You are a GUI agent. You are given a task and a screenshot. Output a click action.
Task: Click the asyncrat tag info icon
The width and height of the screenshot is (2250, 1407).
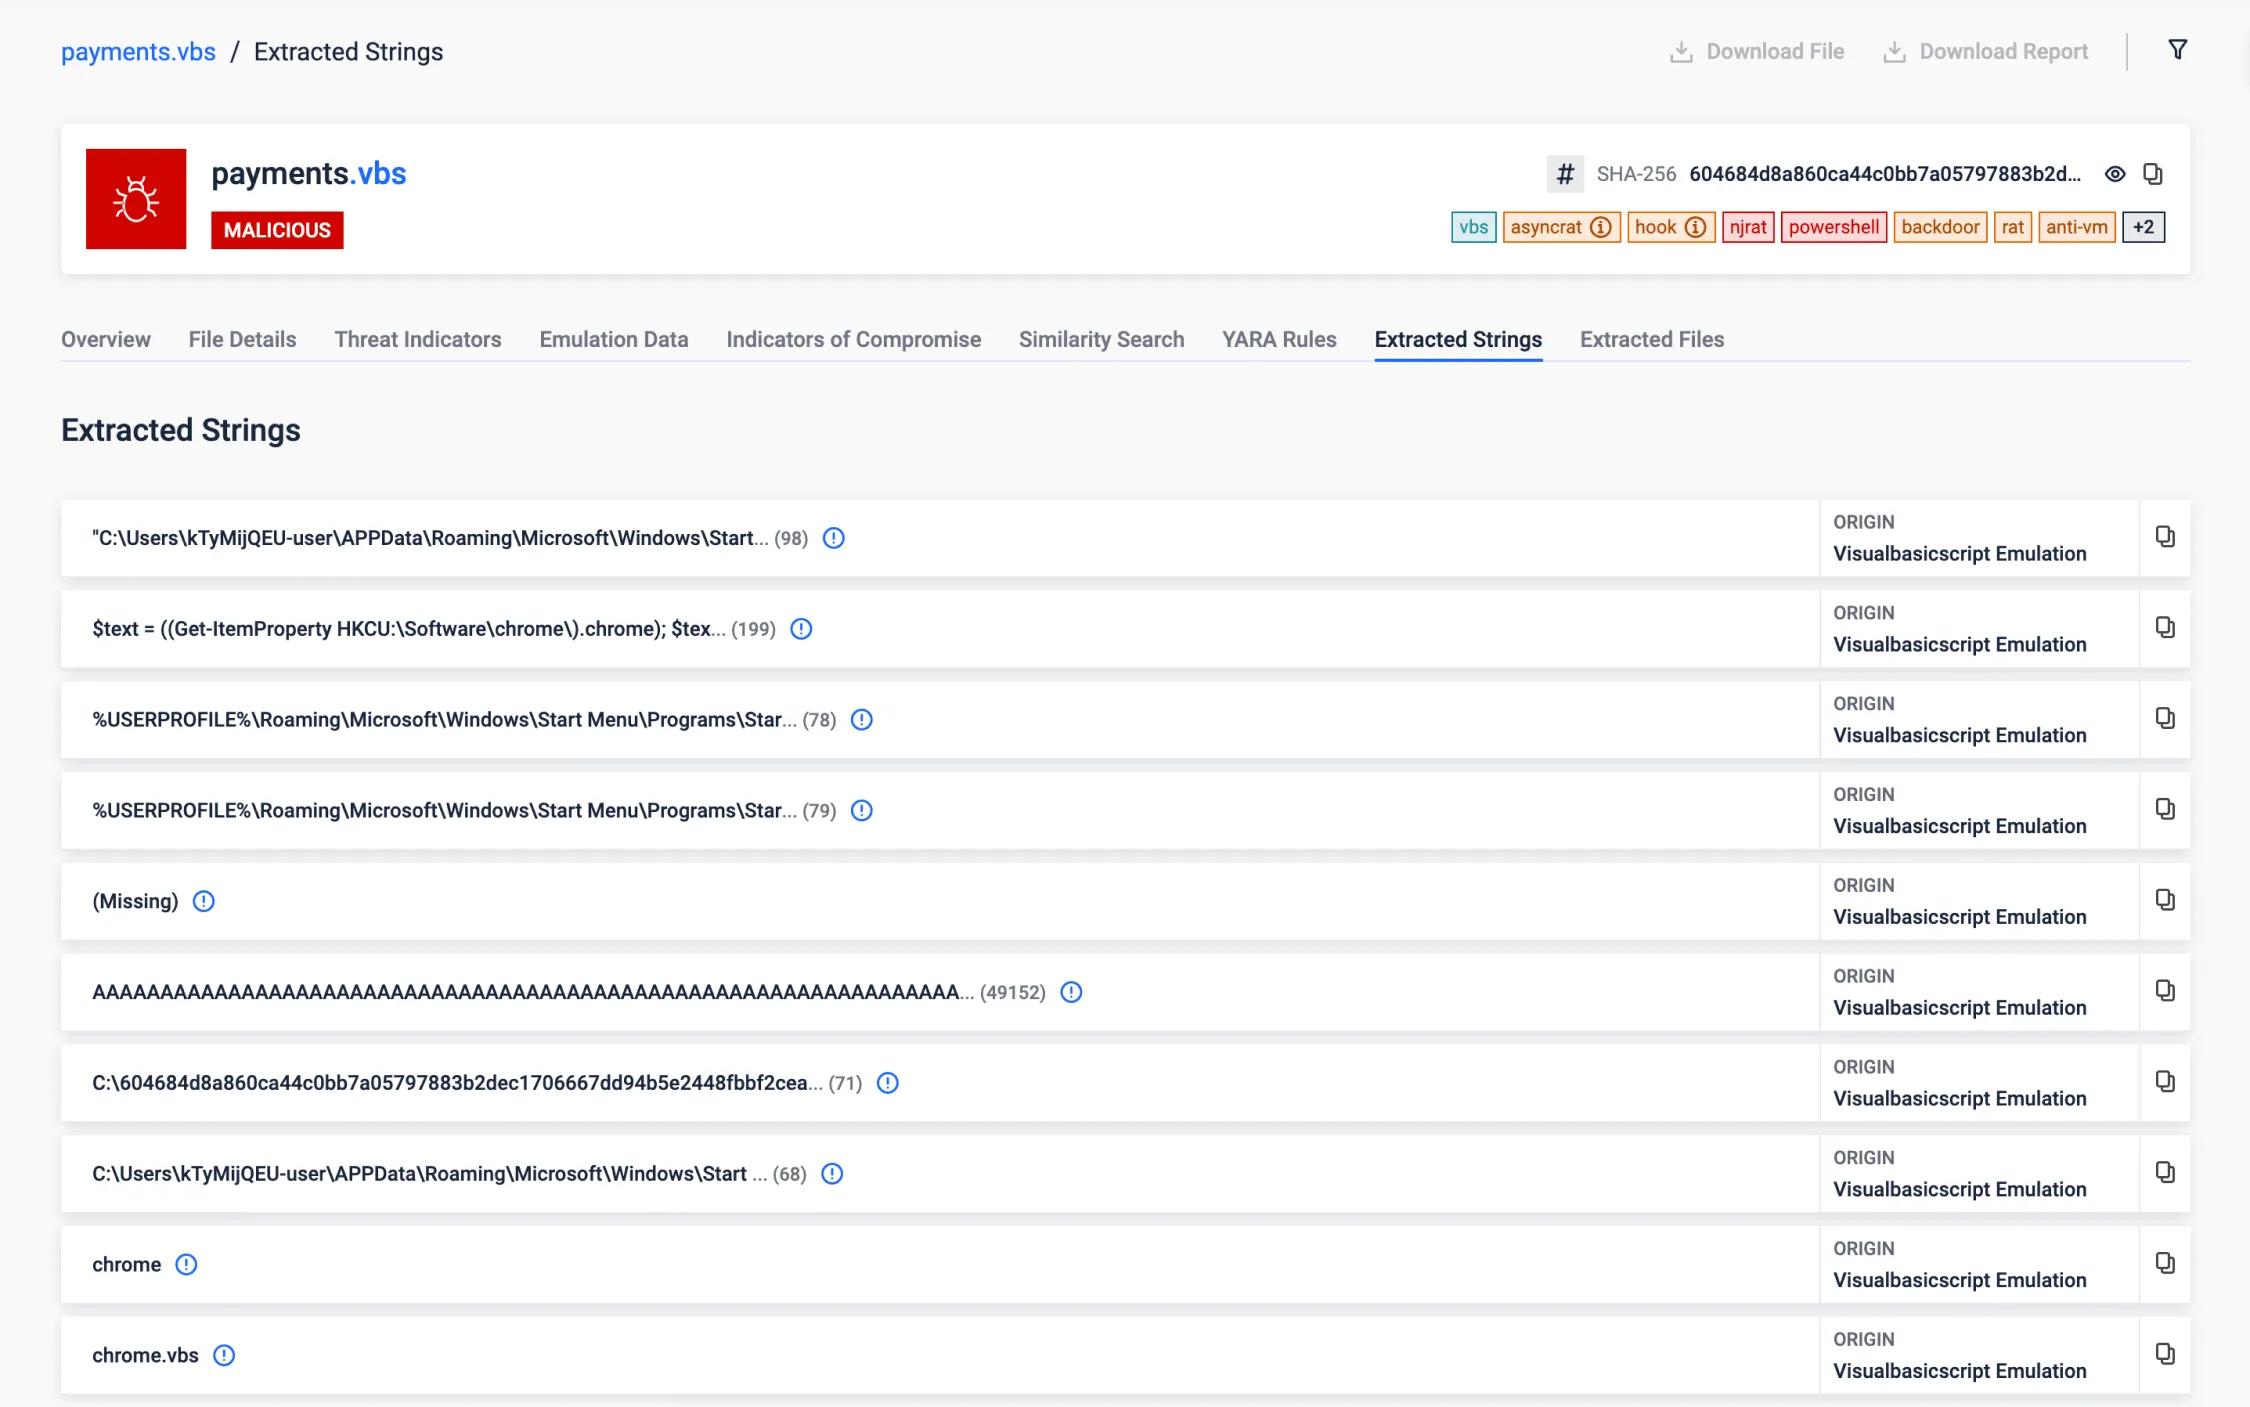(x=1601, y=227)
